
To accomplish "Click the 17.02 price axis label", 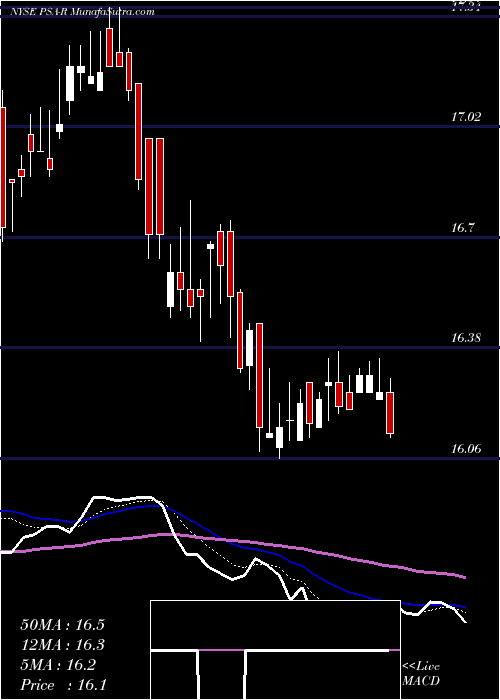I will (x=467, y=117).
